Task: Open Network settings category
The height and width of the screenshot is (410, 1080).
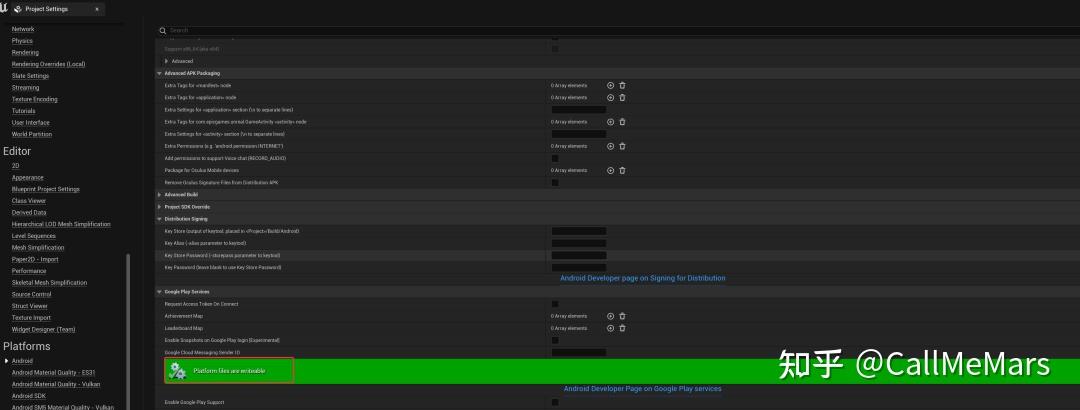Action: [23, 29]
